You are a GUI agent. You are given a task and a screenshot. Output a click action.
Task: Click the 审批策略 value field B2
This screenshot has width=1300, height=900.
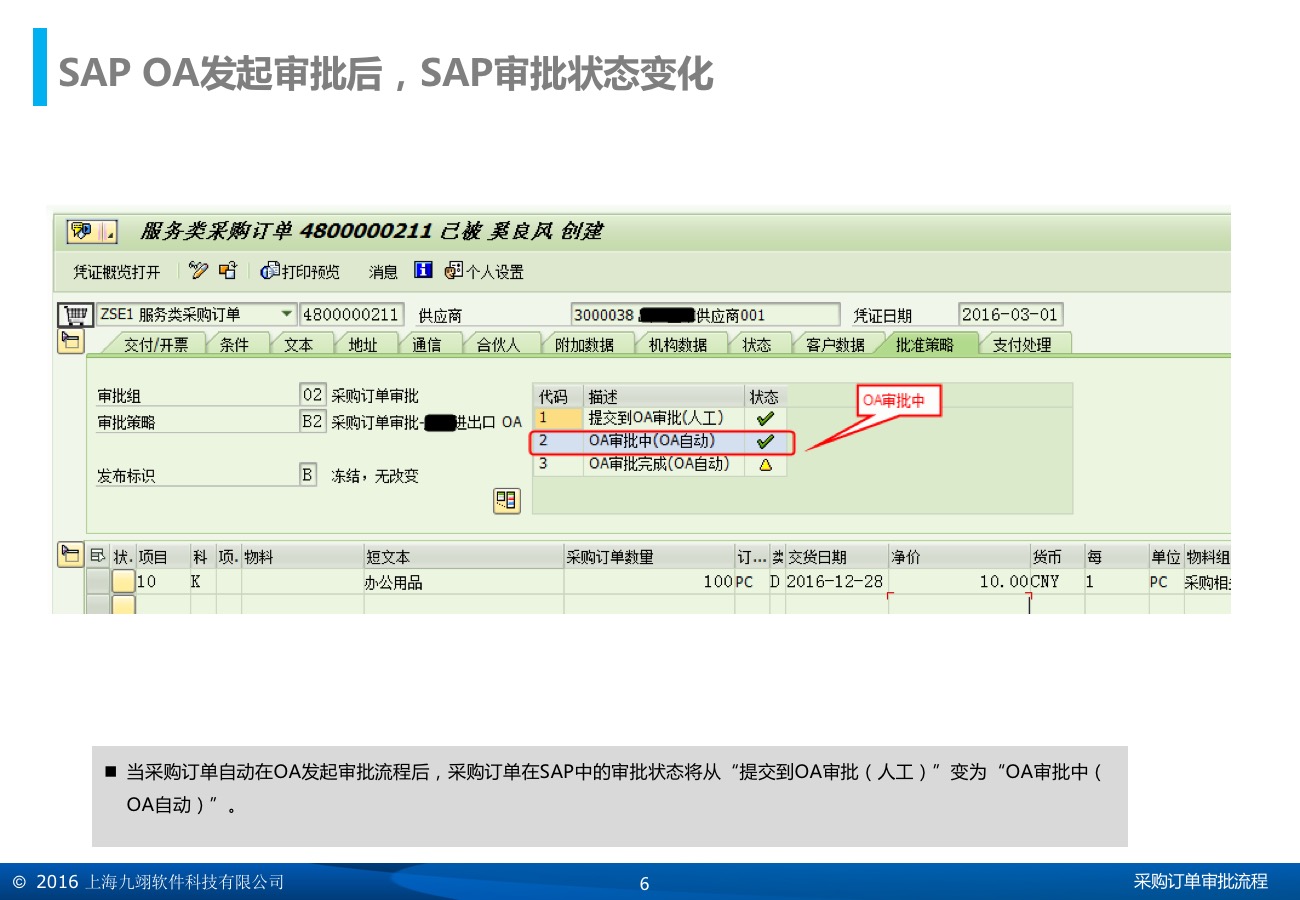tap(313, 422)
